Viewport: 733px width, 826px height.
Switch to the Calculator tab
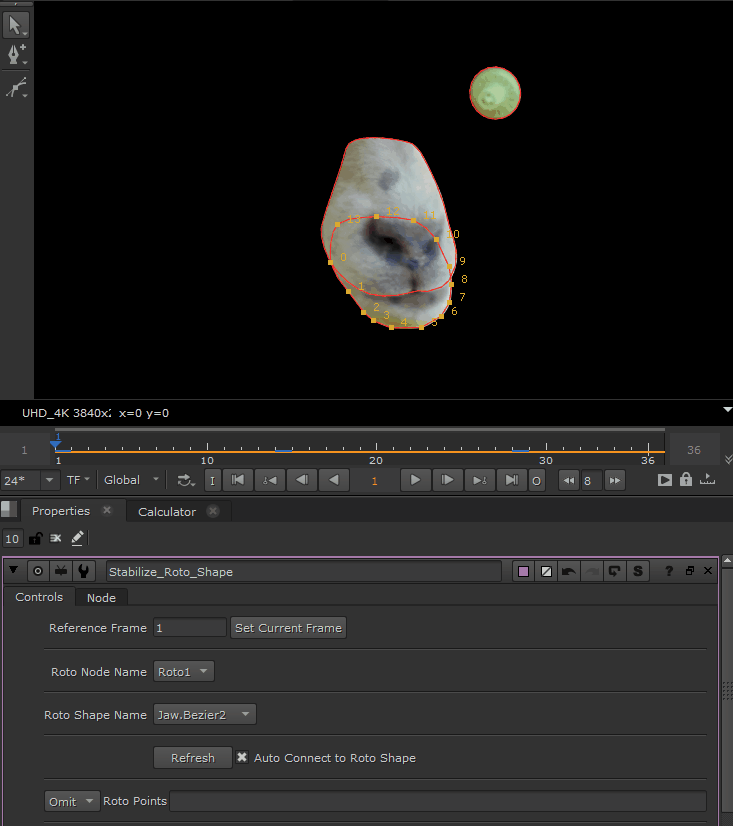pos(167,511)
